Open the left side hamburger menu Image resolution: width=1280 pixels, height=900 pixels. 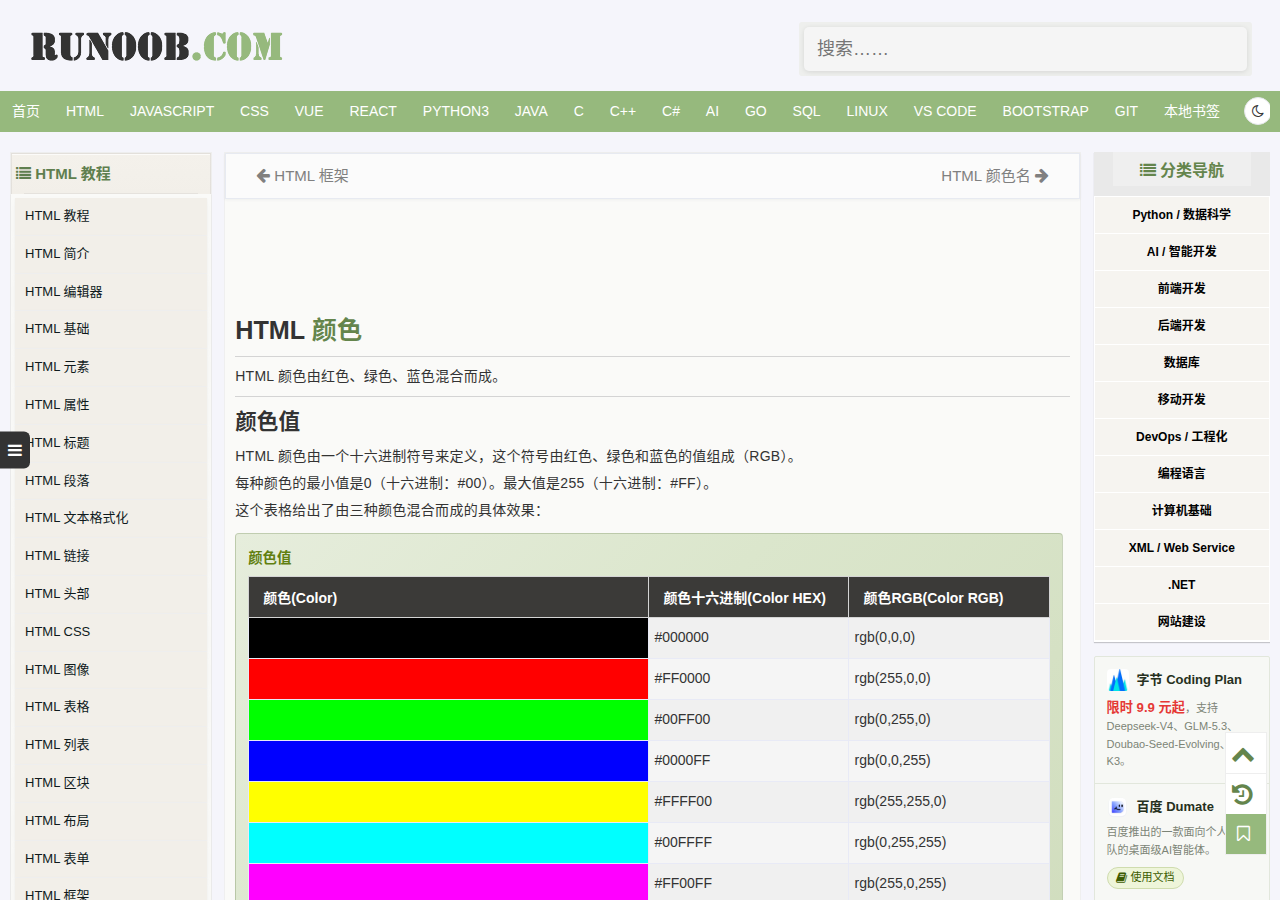[x=15, y=450]
